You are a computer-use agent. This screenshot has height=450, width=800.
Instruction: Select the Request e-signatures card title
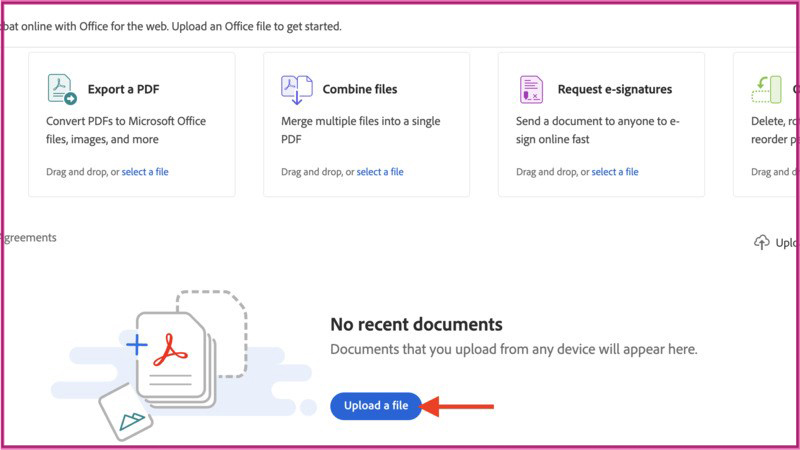tap(615, 89)
